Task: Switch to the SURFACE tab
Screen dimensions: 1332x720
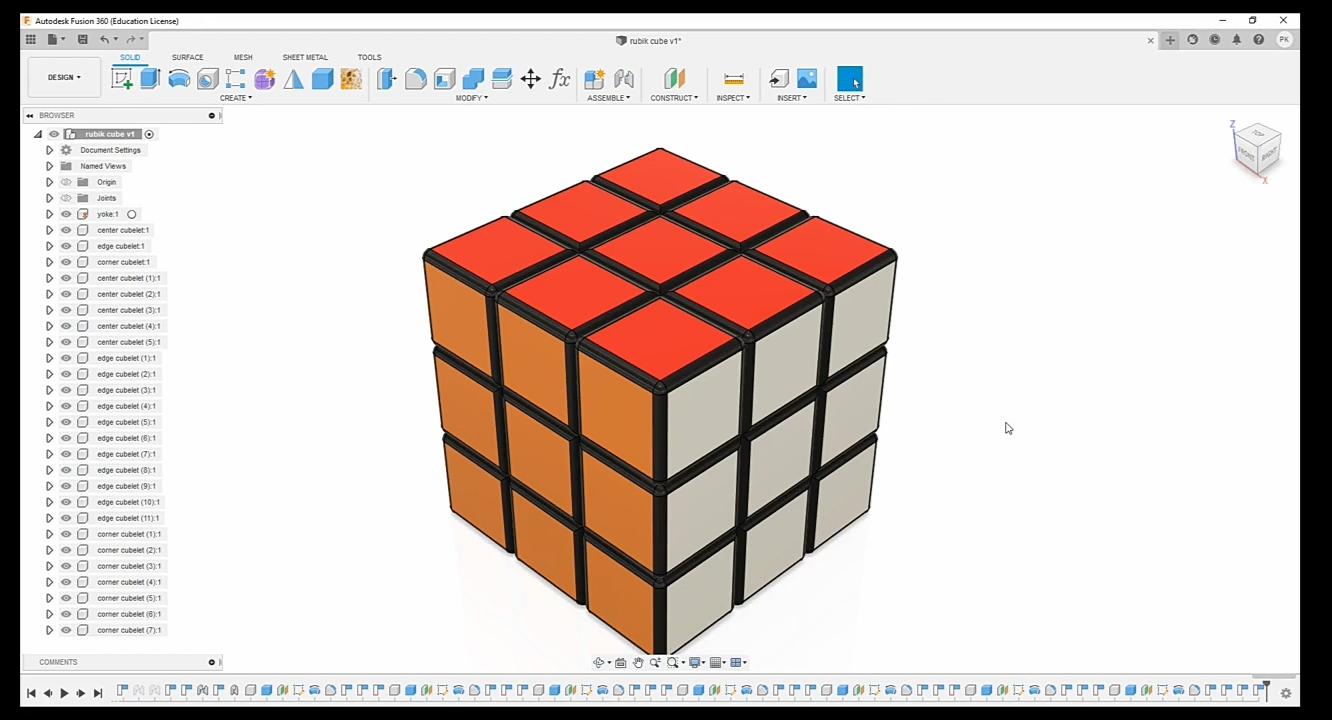Action: 187,57
